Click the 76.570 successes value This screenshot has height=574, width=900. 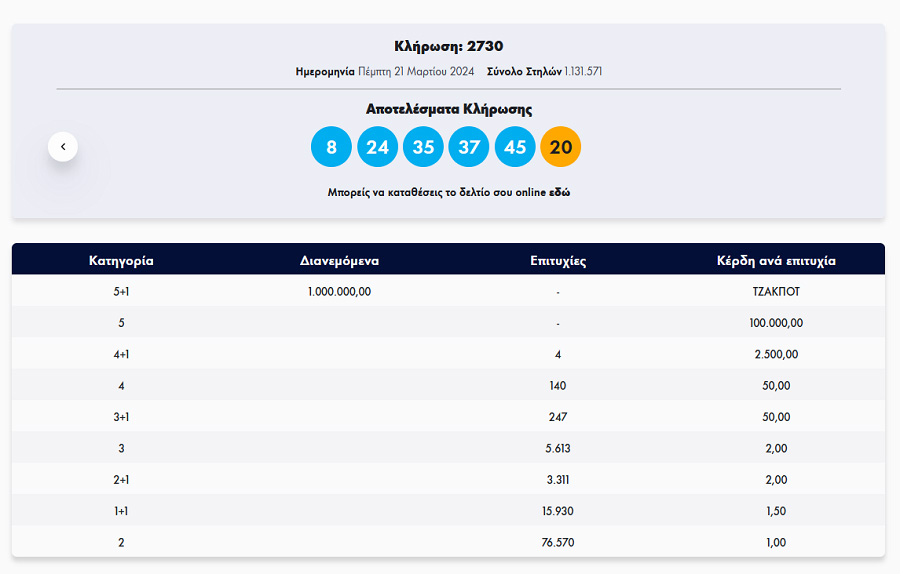coord(557,542)
